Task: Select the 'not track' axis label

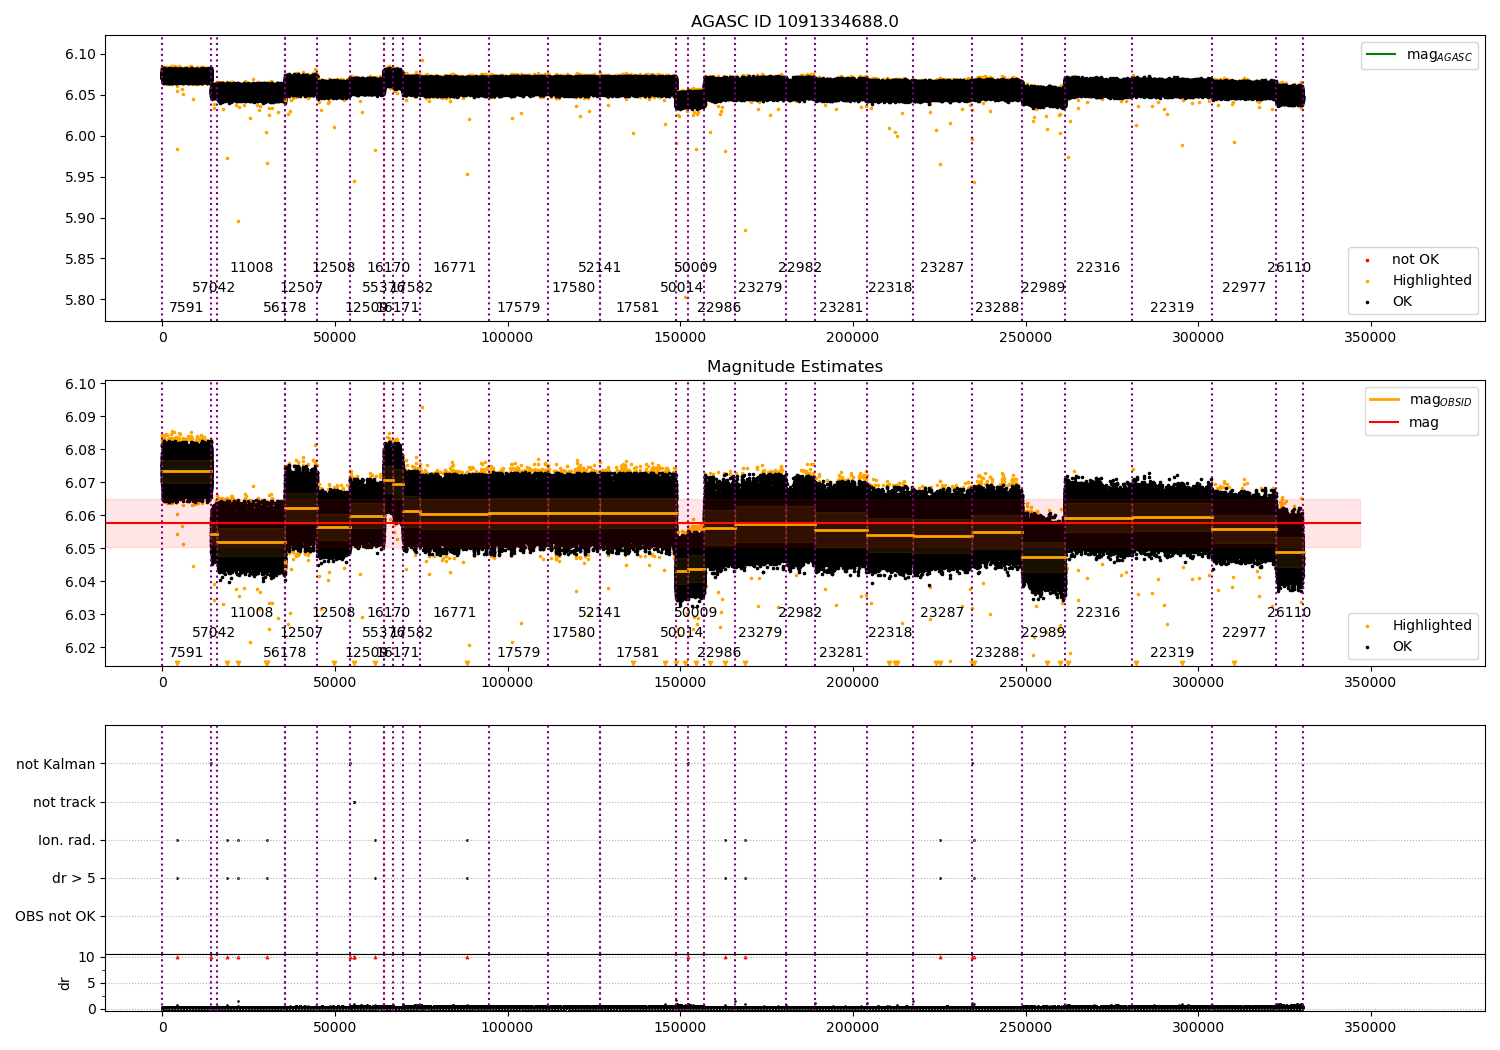Action: (64, 802)
